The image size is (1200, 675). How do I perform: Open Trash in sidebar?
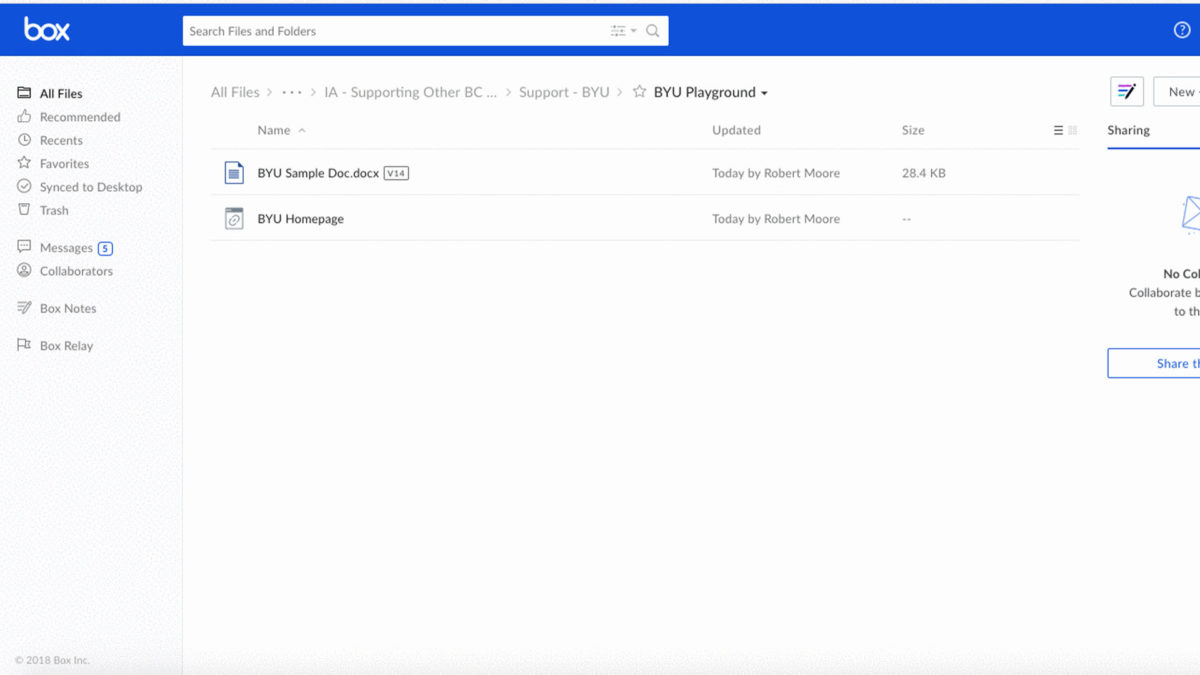click(x=54, y=210)
